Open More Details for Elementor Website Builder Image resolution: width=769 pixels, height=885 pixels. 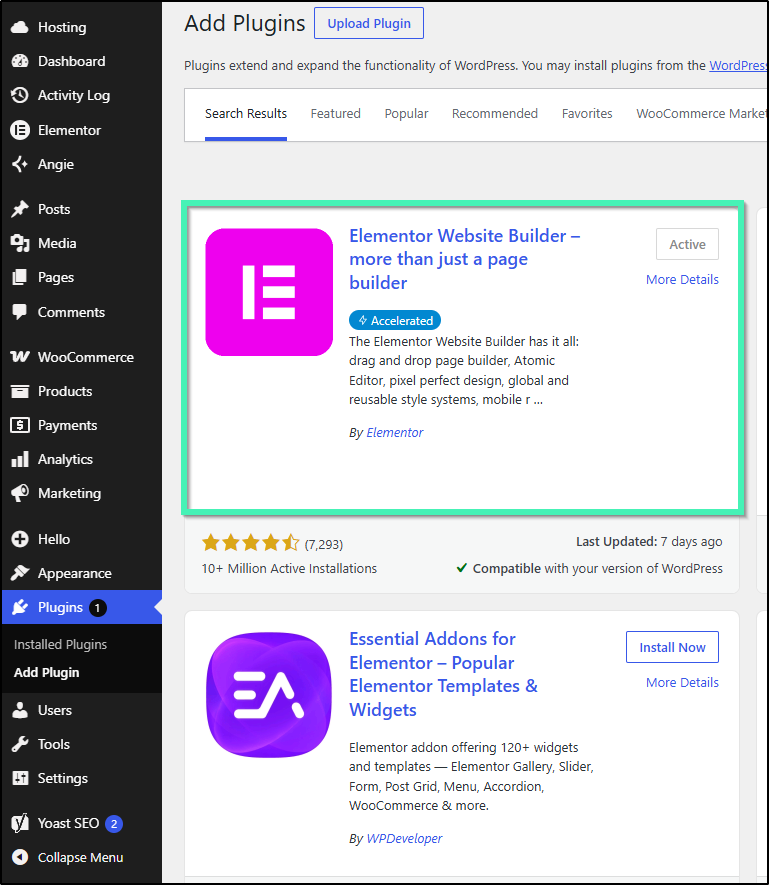[682, 279]
